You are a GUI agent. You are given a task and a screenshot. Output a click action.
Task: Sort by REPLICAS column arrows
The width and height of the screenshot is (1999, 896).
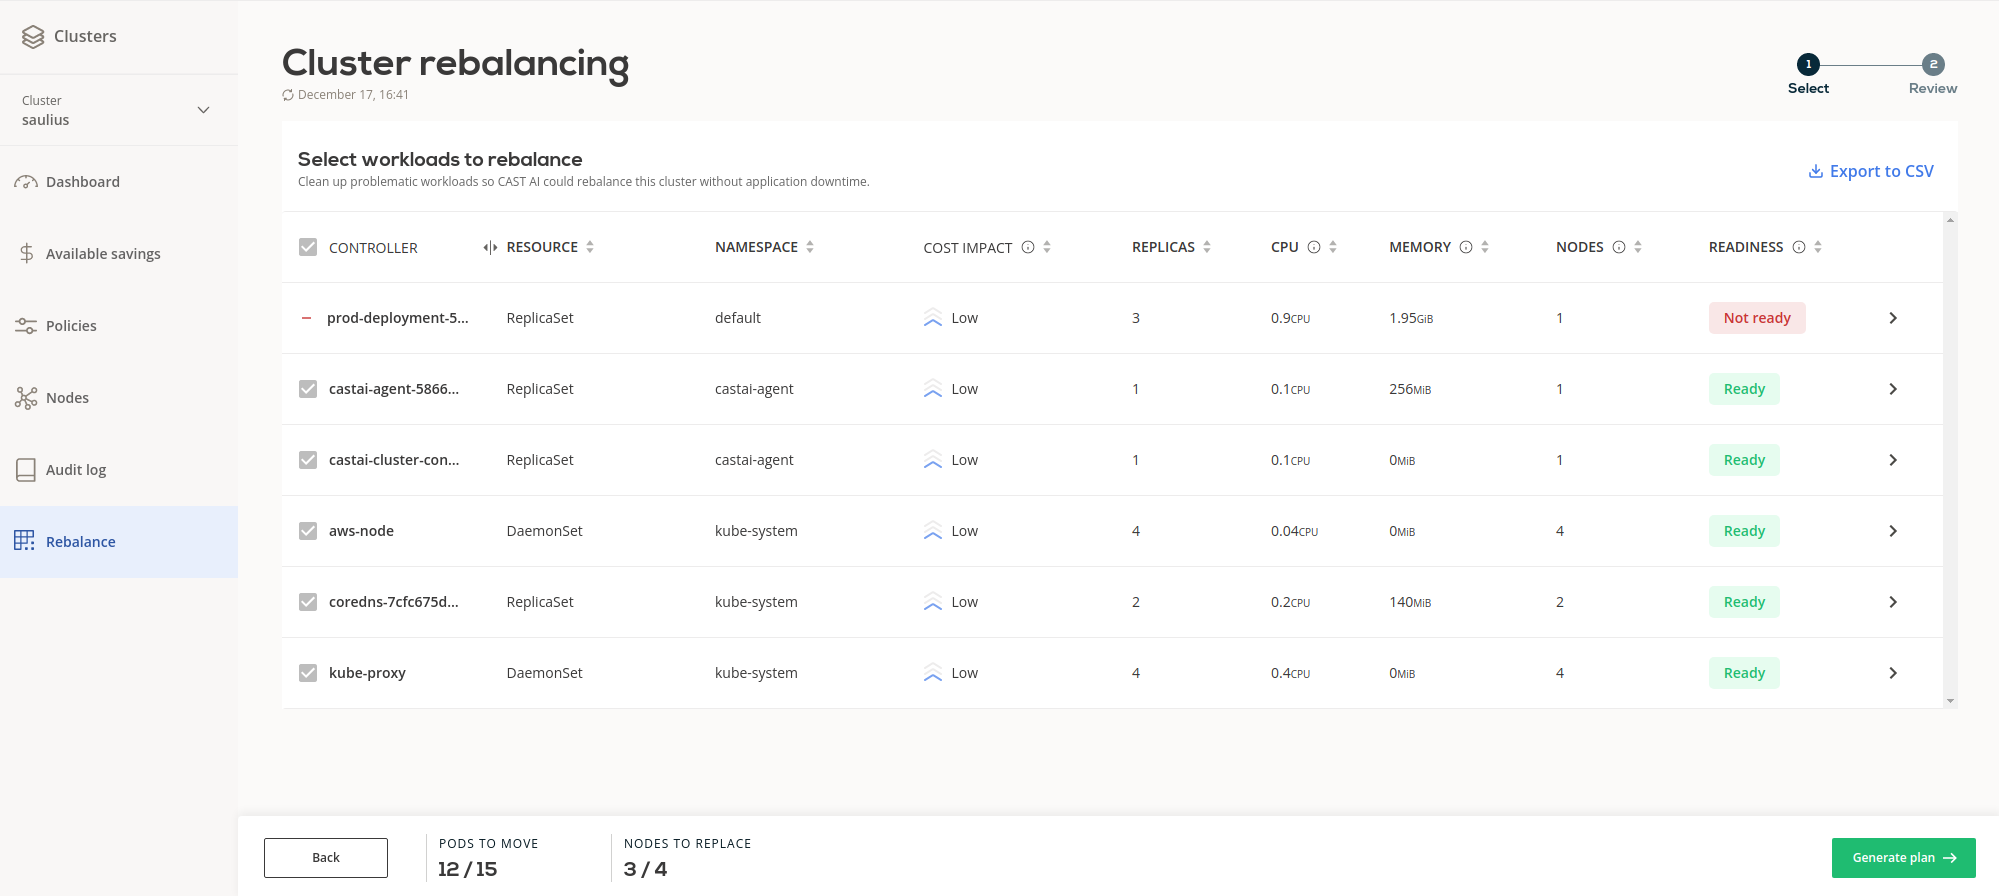pyautogui.click(x=1207, y=247)
